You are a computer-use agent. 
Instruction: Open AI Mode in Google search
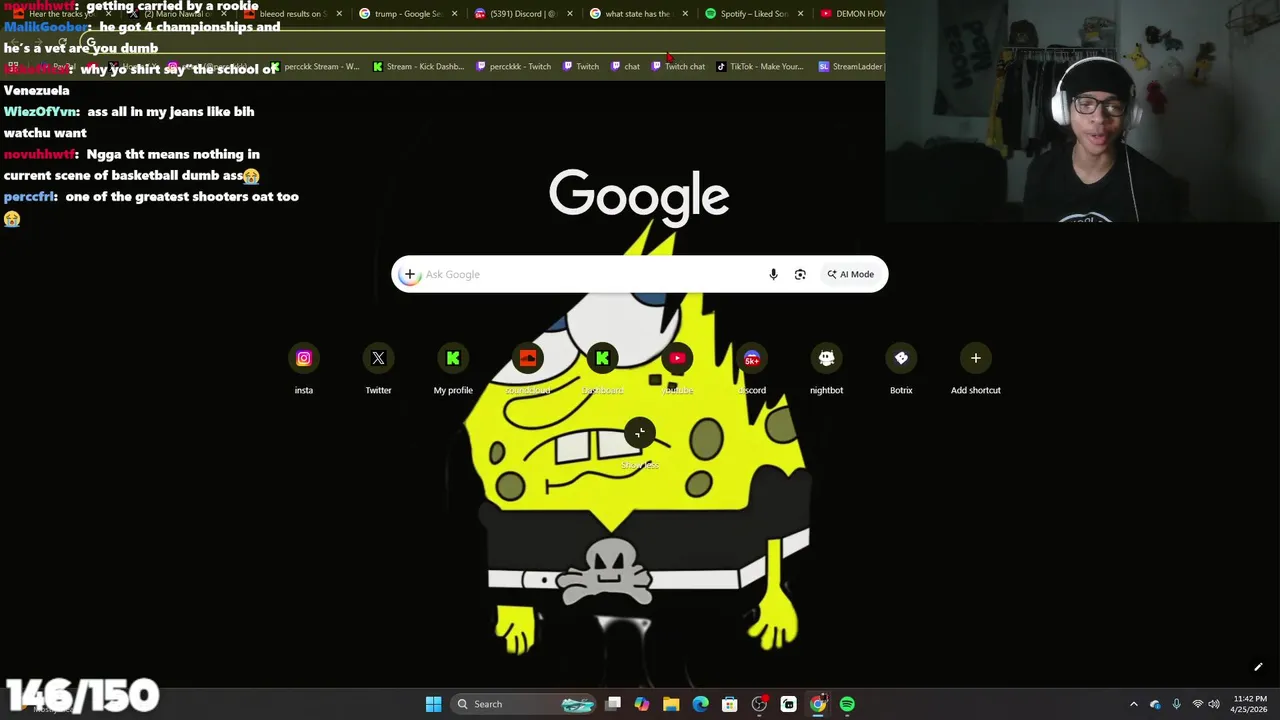pos(850,274)
